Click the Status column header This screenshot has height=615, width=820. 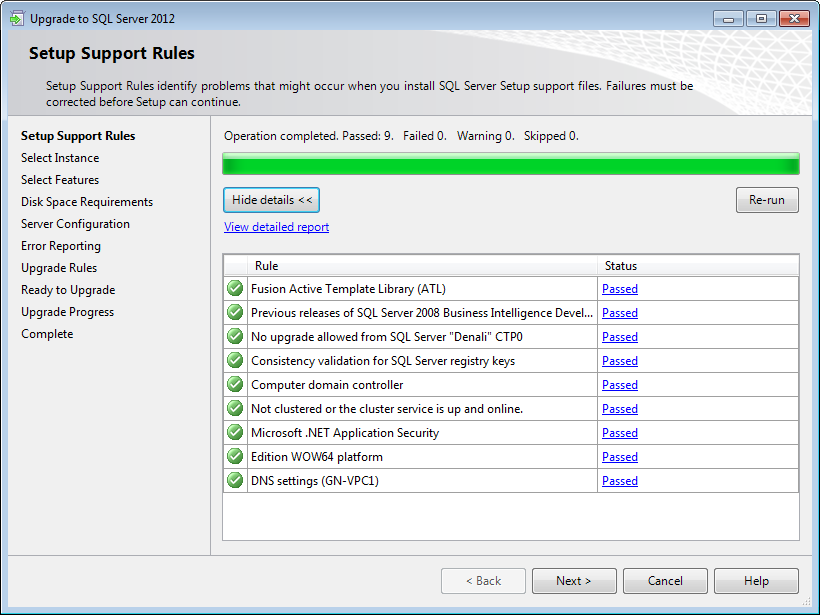tap(698, 266)
